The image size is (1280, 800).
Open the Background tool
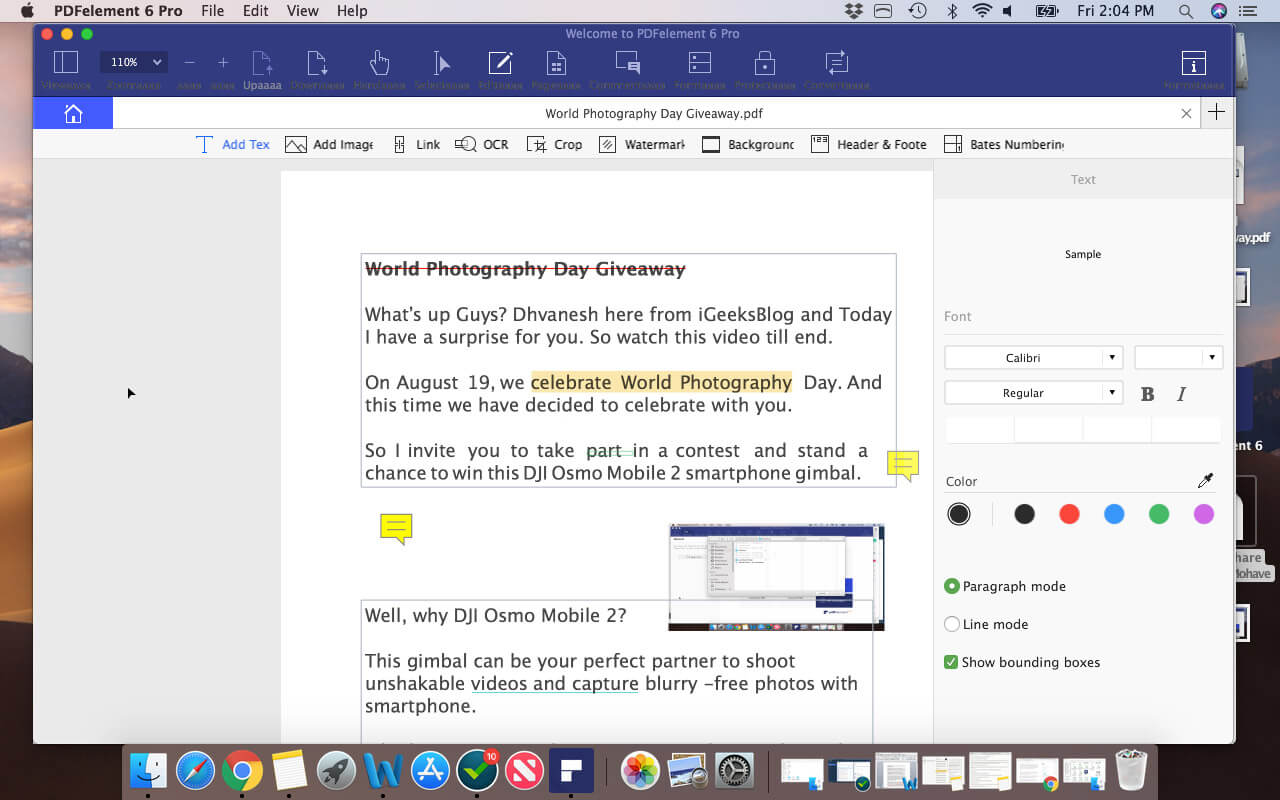click(748, 144)
